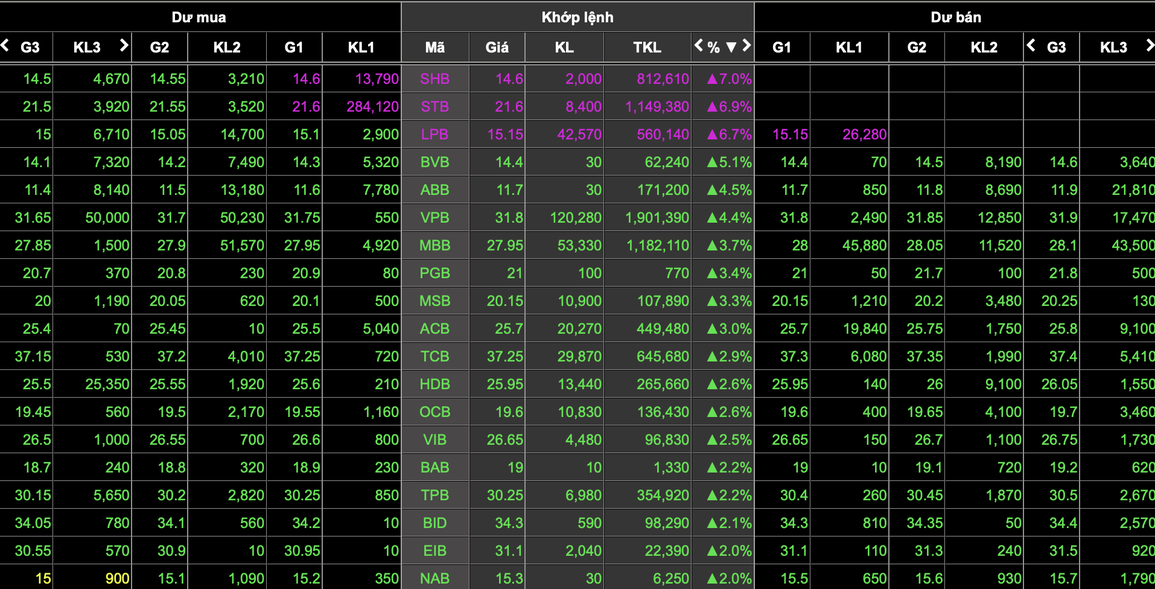1155x589 pixels.
Task: Select the Khớp lệnh group header
Action: (578, 17)
